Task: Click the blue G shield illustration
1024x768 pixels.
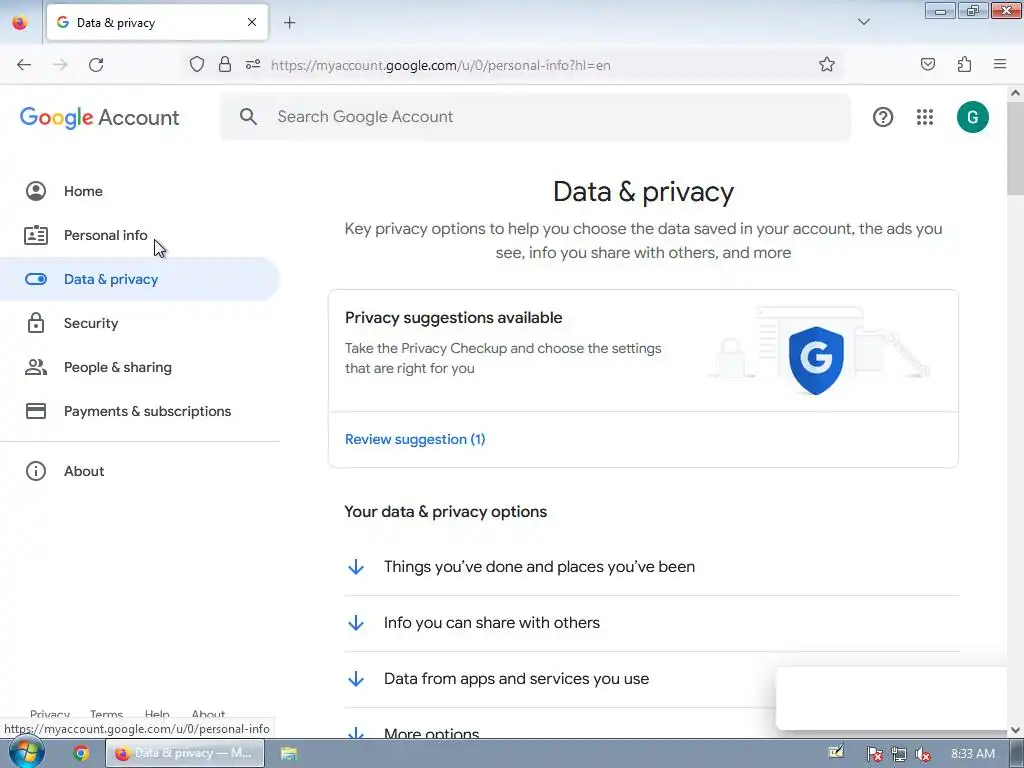Action: [x=816, y=360]
